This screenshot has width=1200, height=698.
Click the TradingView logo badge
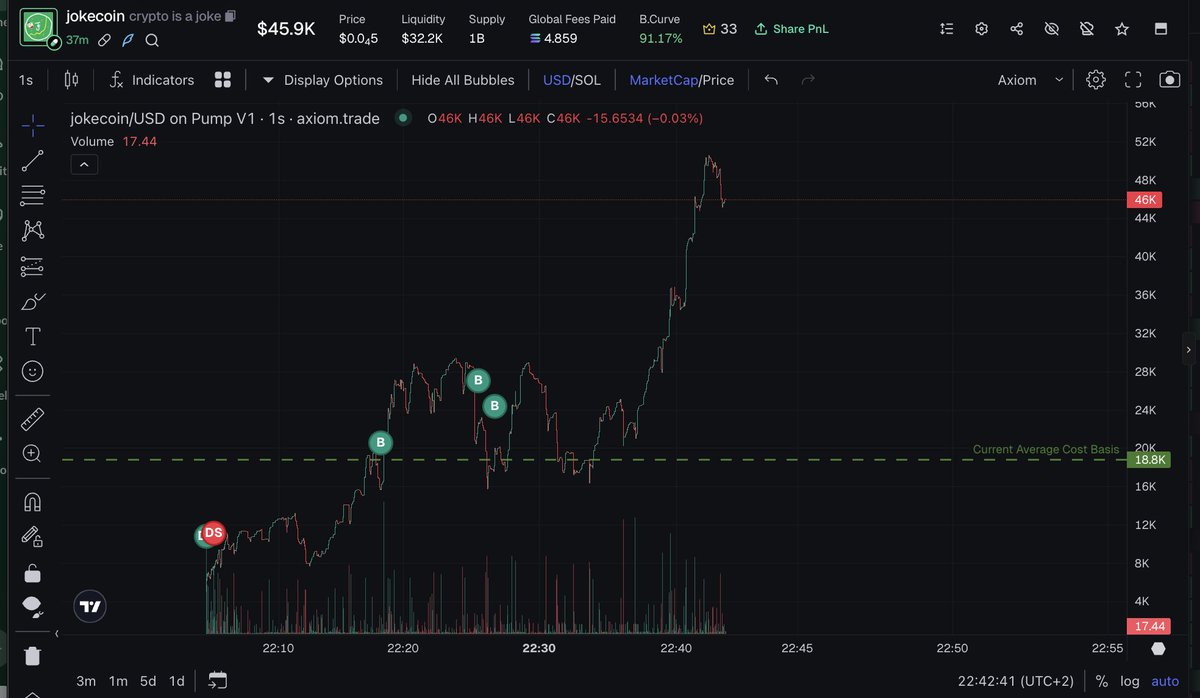[x=90, y=606]
